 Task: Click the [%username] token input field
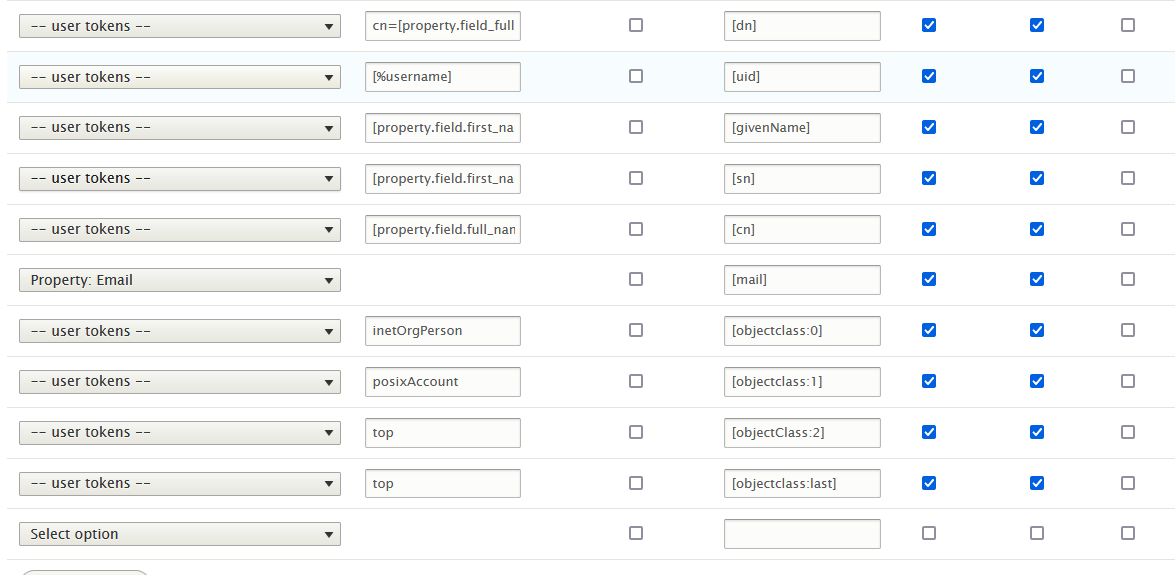(x=443, y=77)
